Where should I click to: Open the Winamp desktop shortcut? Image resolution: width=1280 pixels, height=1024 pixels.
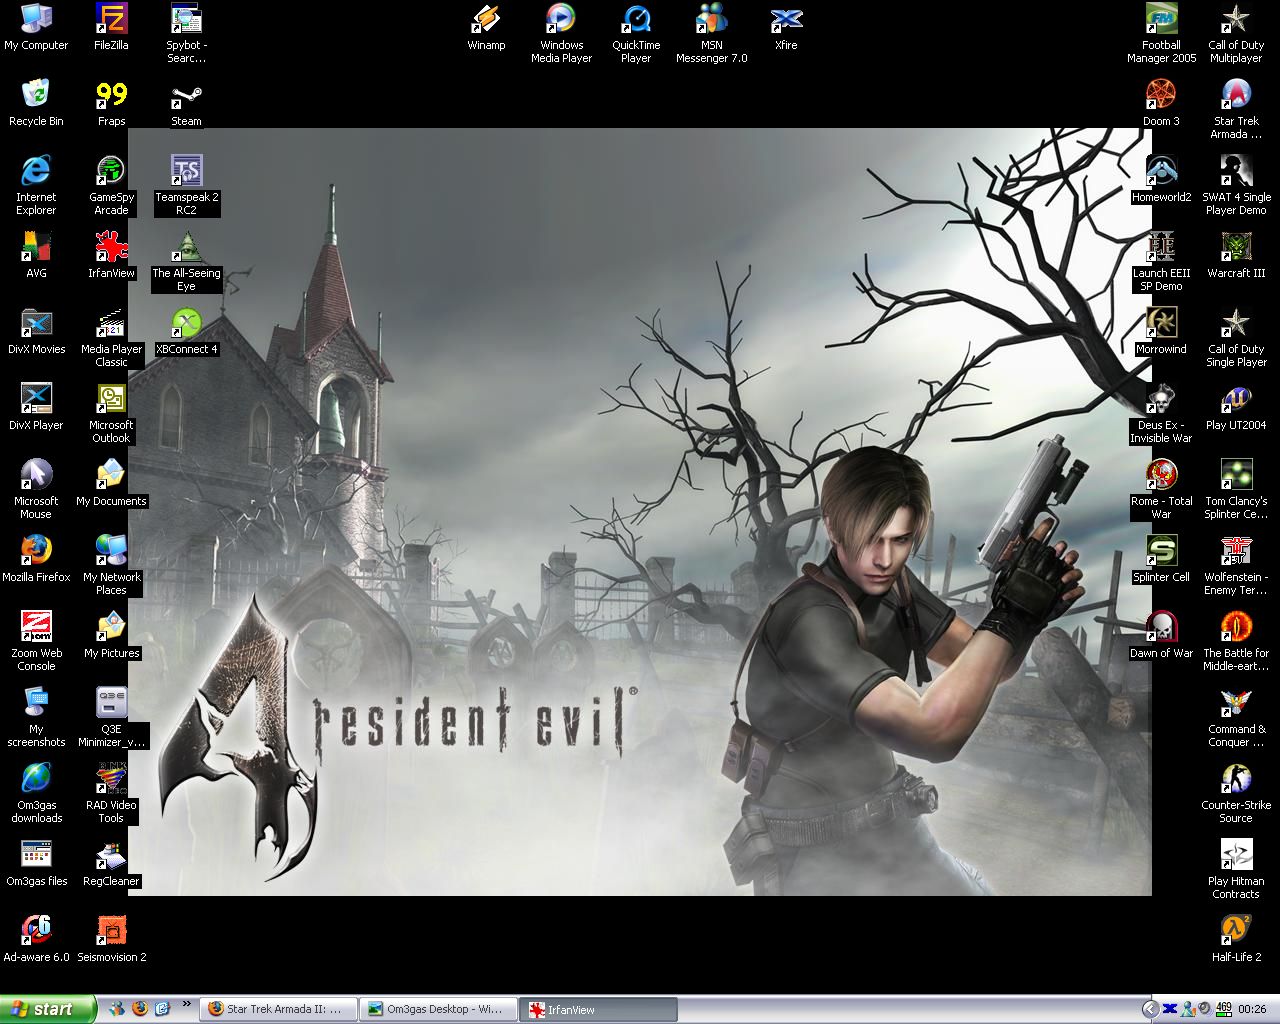486,20
